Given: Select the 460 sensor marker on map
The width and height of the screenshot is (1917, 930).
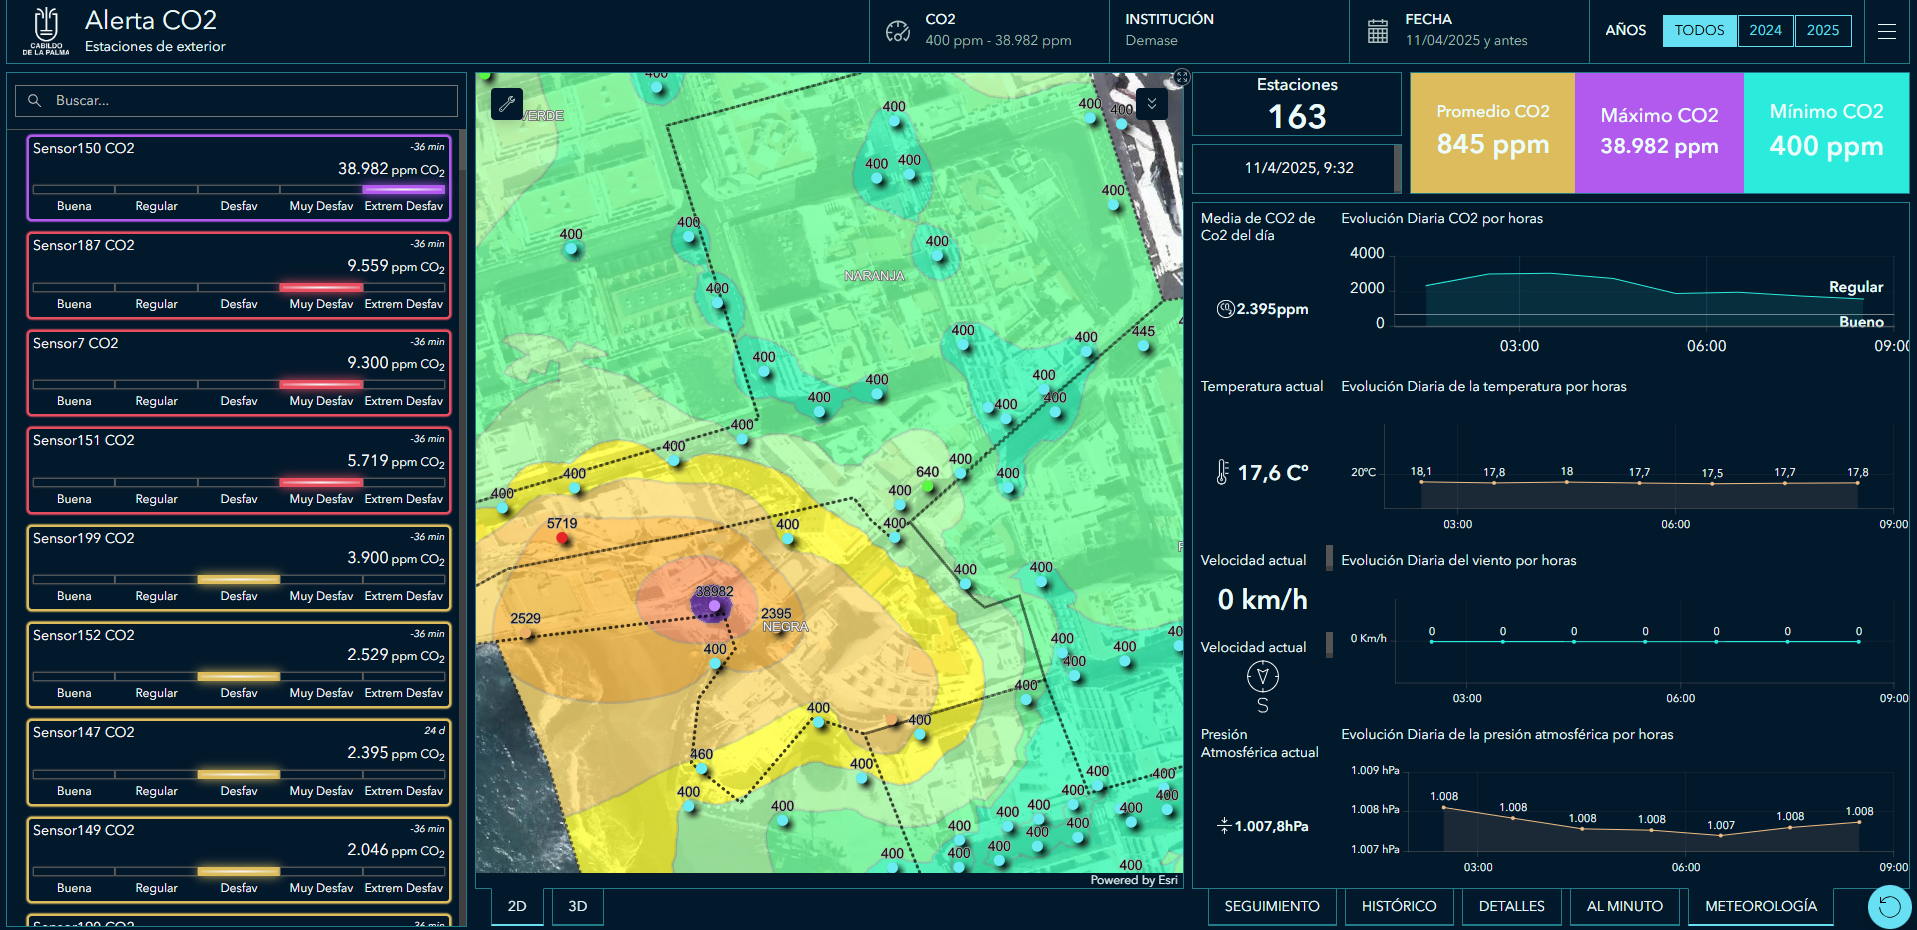Looking at the screenshot, I should click(701, 769).
